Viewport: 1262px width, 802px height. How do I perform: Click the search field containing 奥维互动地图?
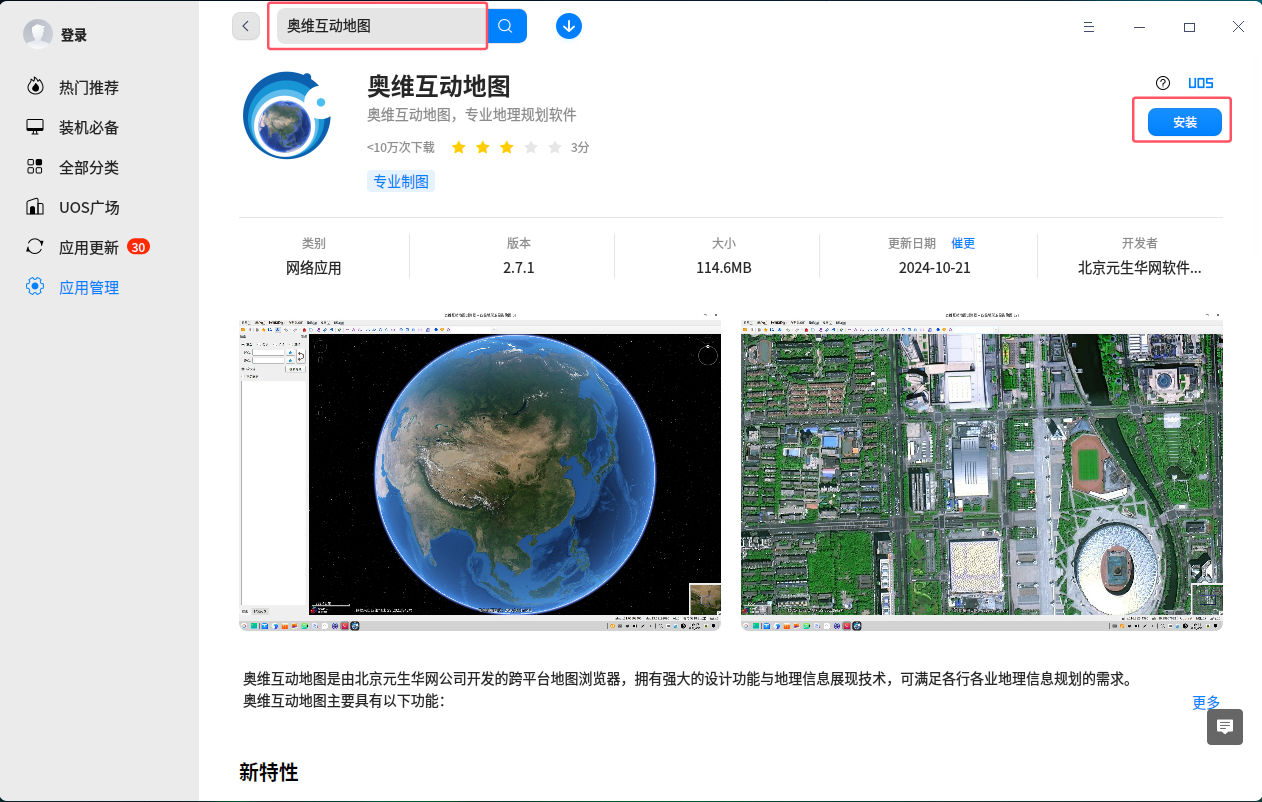(x=382, y=26)
